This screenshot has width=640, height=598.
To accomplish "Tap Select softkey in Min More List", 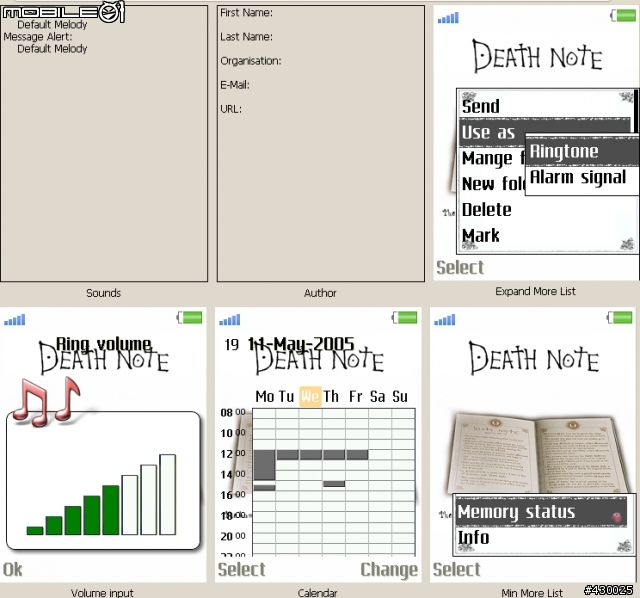I will pyautogui.click(x=457, y=569).
